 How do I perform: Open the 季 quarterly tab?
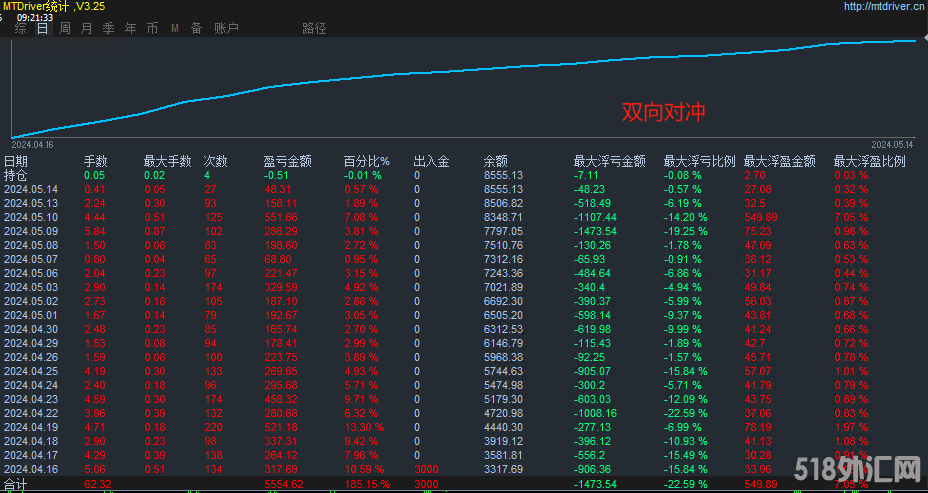click(x=108, y=28)
